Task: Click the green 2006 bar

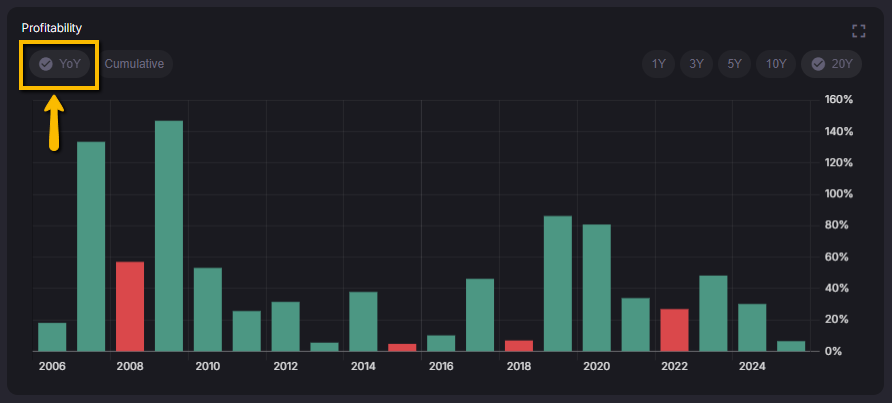Action: [52, 337]
